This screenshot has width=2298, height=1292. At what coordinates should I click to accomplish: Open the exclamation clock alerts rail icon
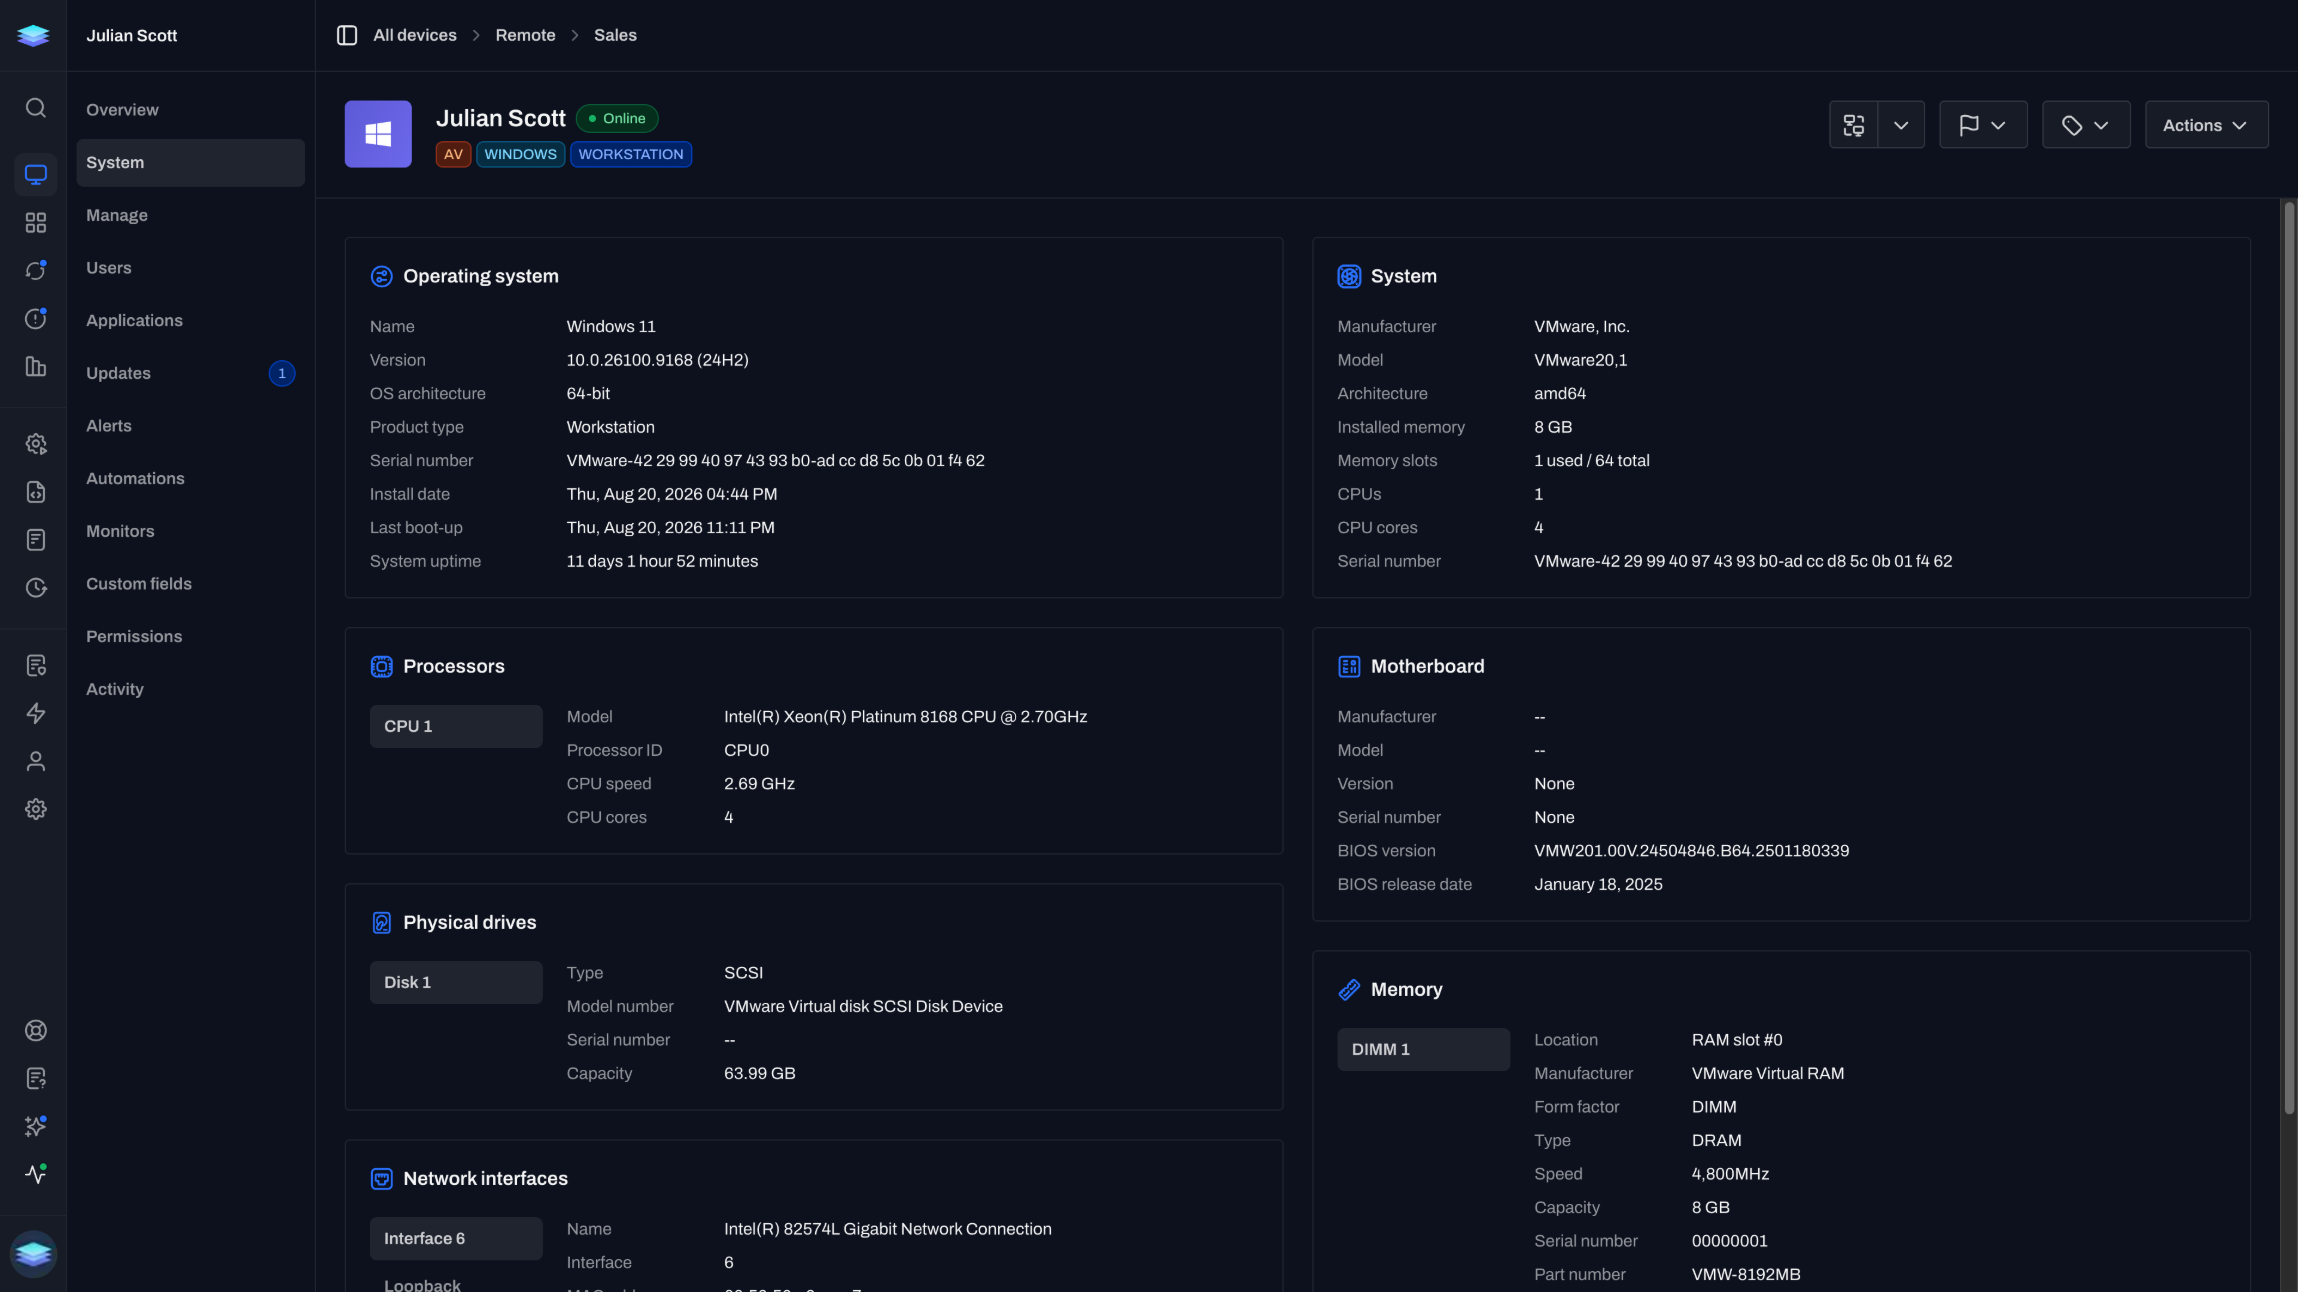pos(36,318)
